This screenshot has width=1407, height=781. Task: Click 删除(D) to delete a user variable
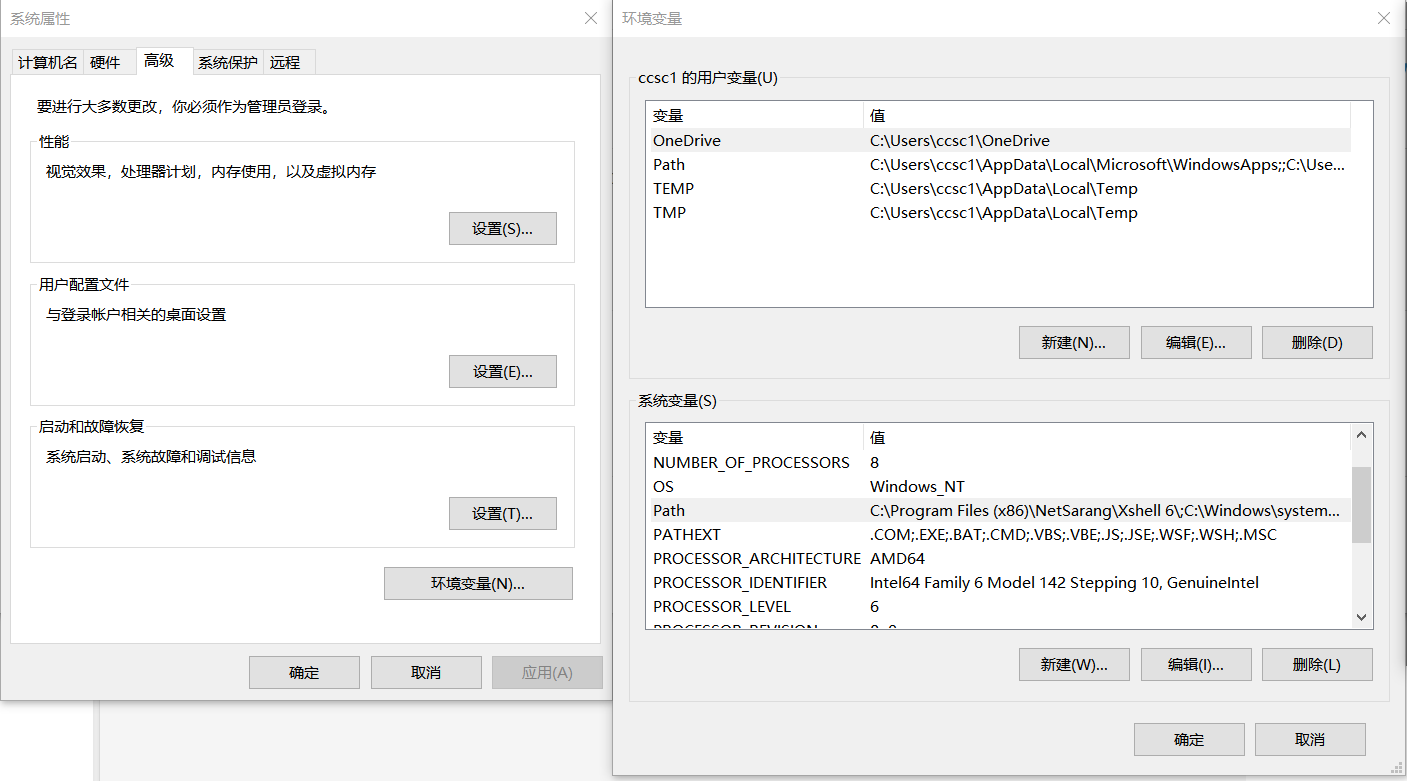tap(1317, 342)
